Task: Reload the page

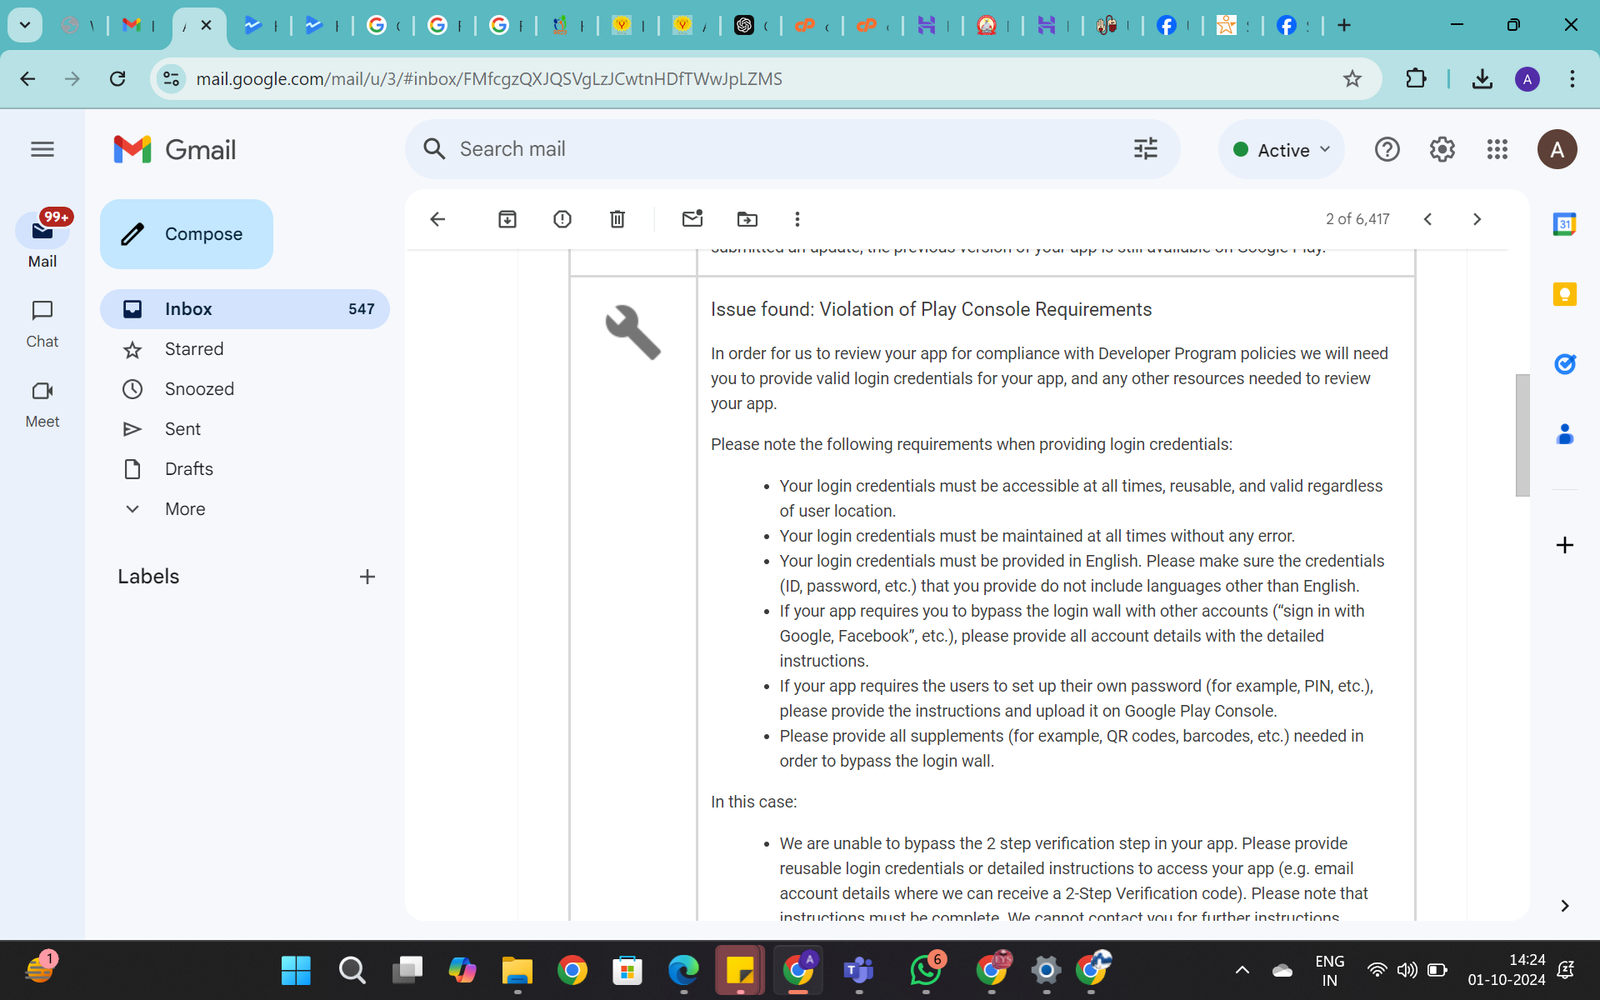Action: coord(118,79)
